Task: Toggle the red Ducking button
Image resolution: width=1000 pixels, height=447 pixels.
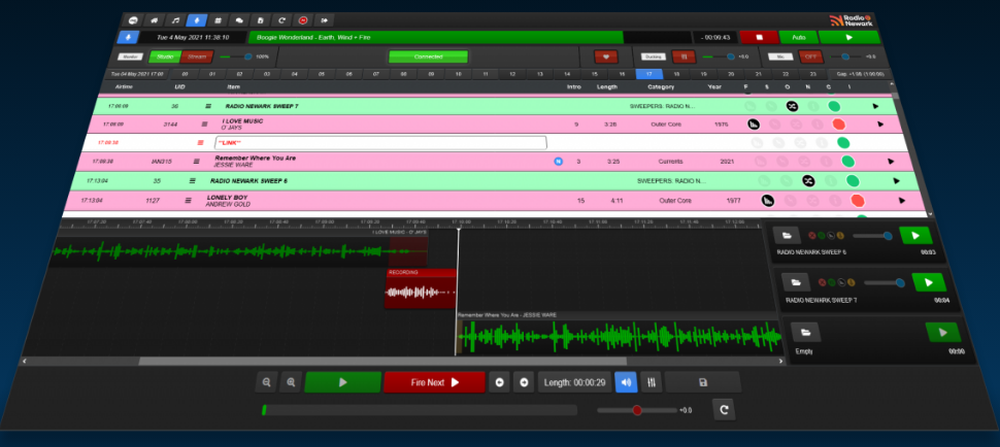Action: 684,57
